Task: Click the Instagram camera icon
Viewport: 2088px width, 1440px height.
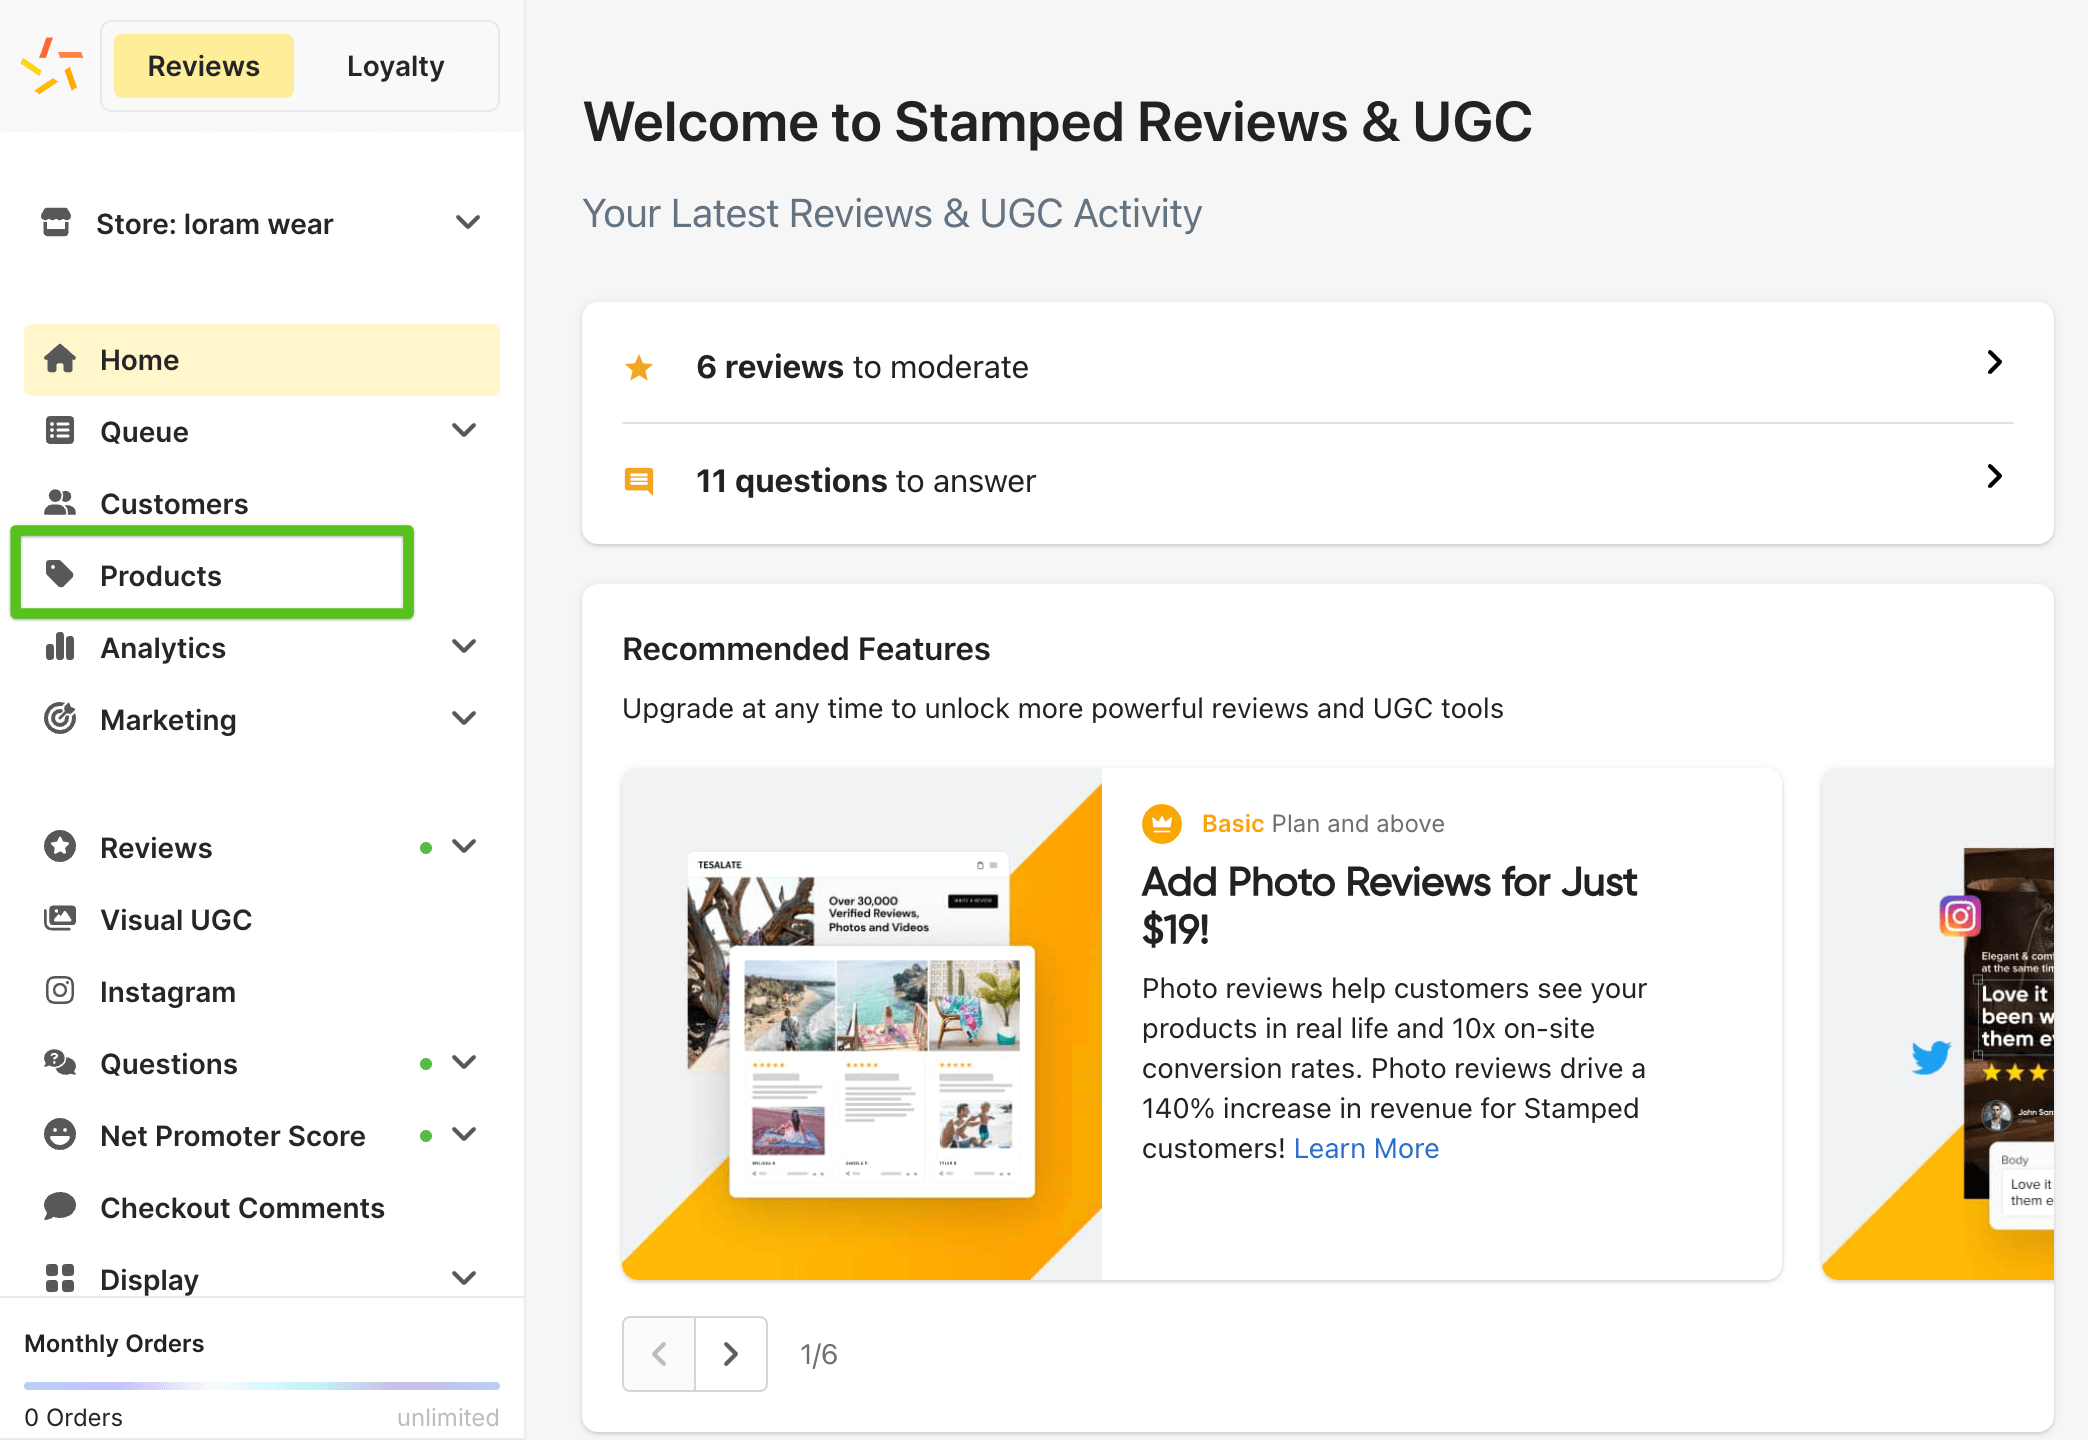Action: (60, 991)
